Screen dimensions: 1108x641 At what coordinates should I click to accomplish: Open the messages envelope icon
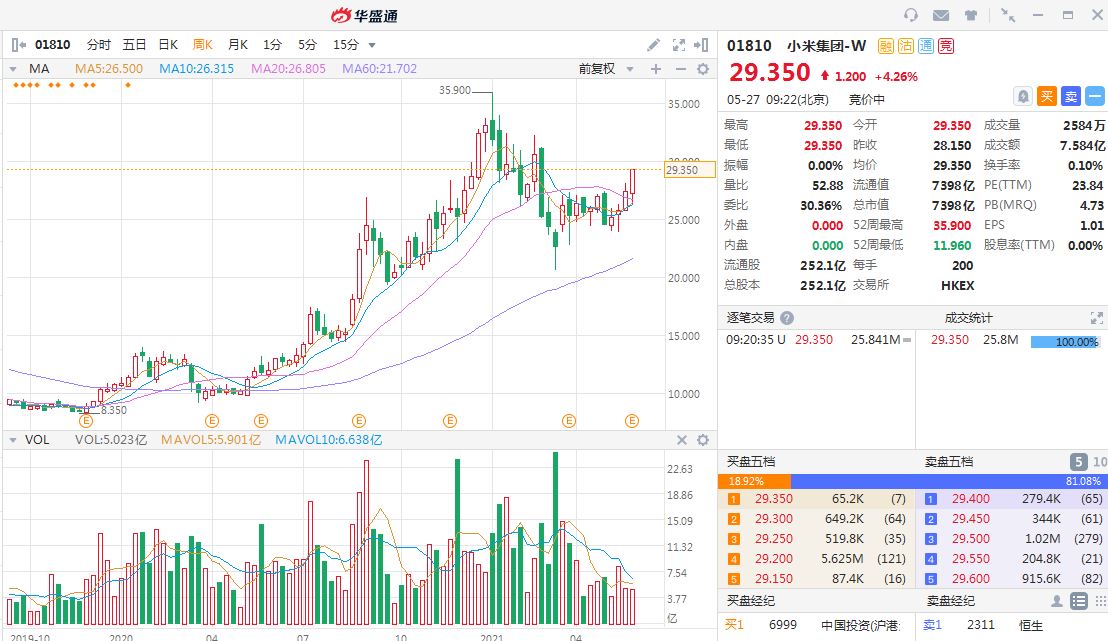tap(940, 15)
